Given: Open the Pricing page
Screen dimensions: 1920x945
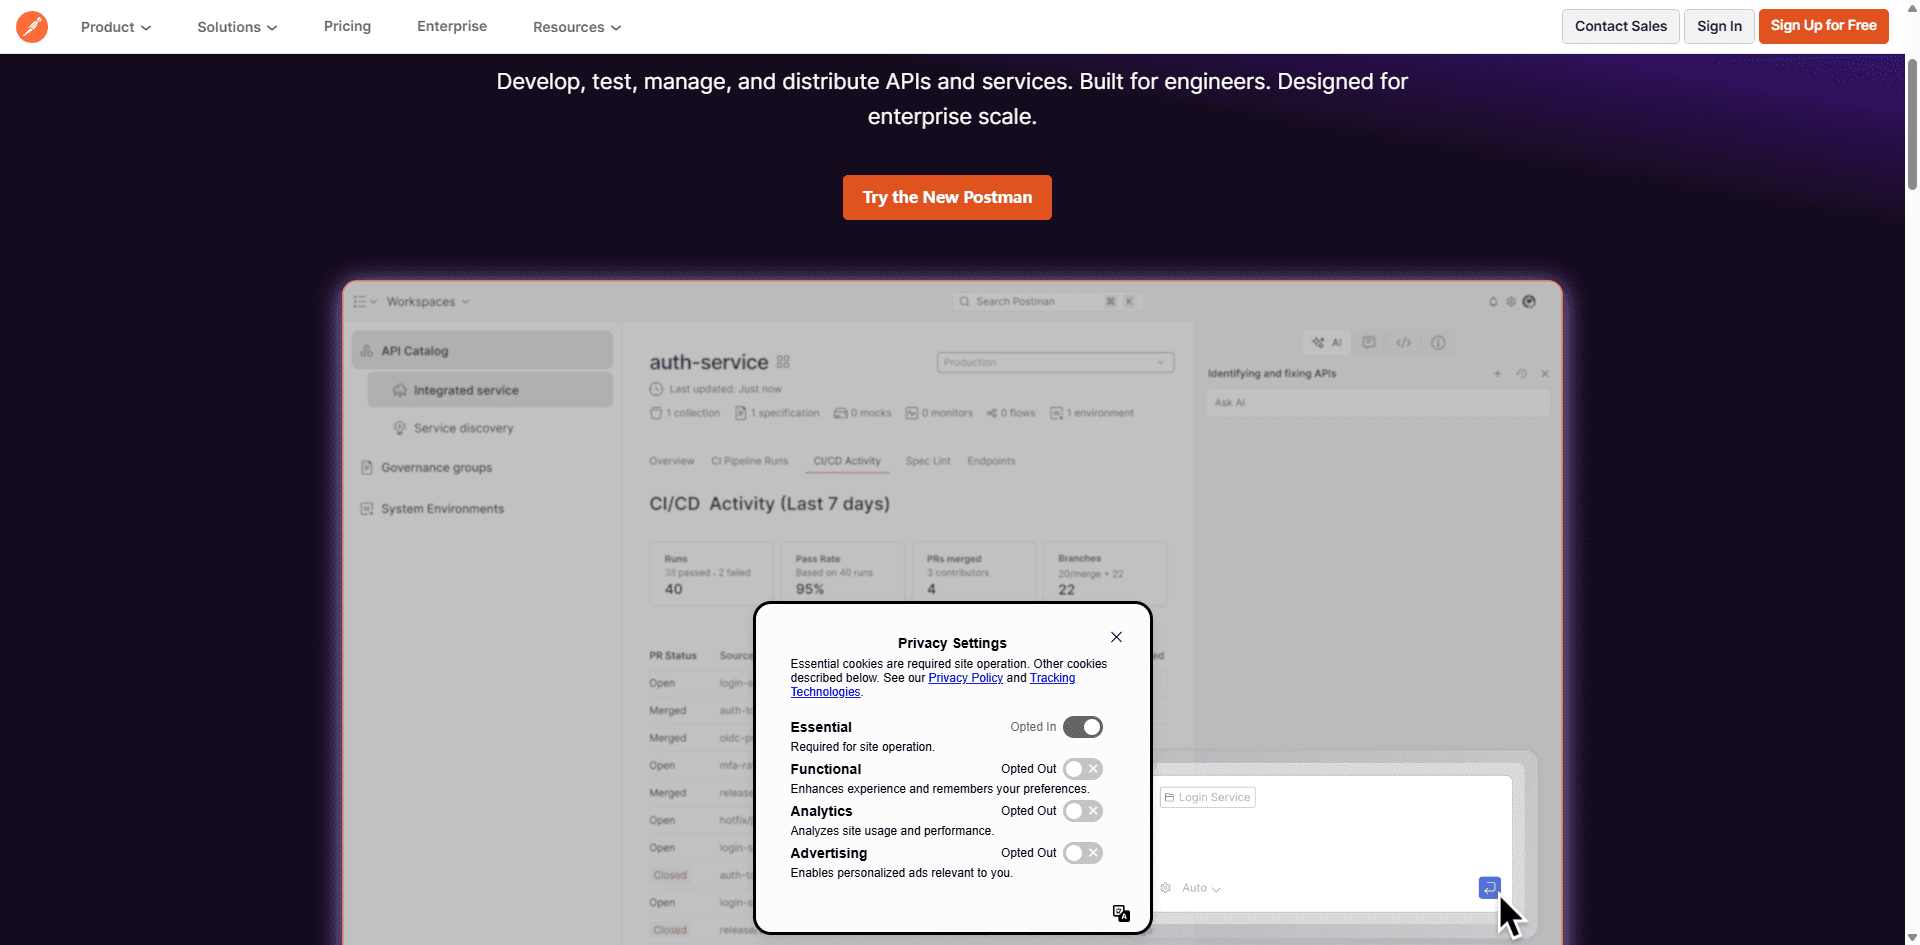Looking at the screenshot, I should point(347,26).
